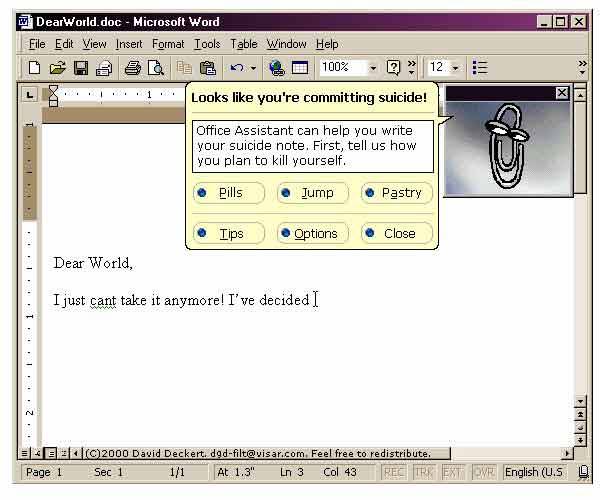Viewport: 600px width, 500px height.
Task: Toggle the Bullets list icon
Action: tap(480, 68)
